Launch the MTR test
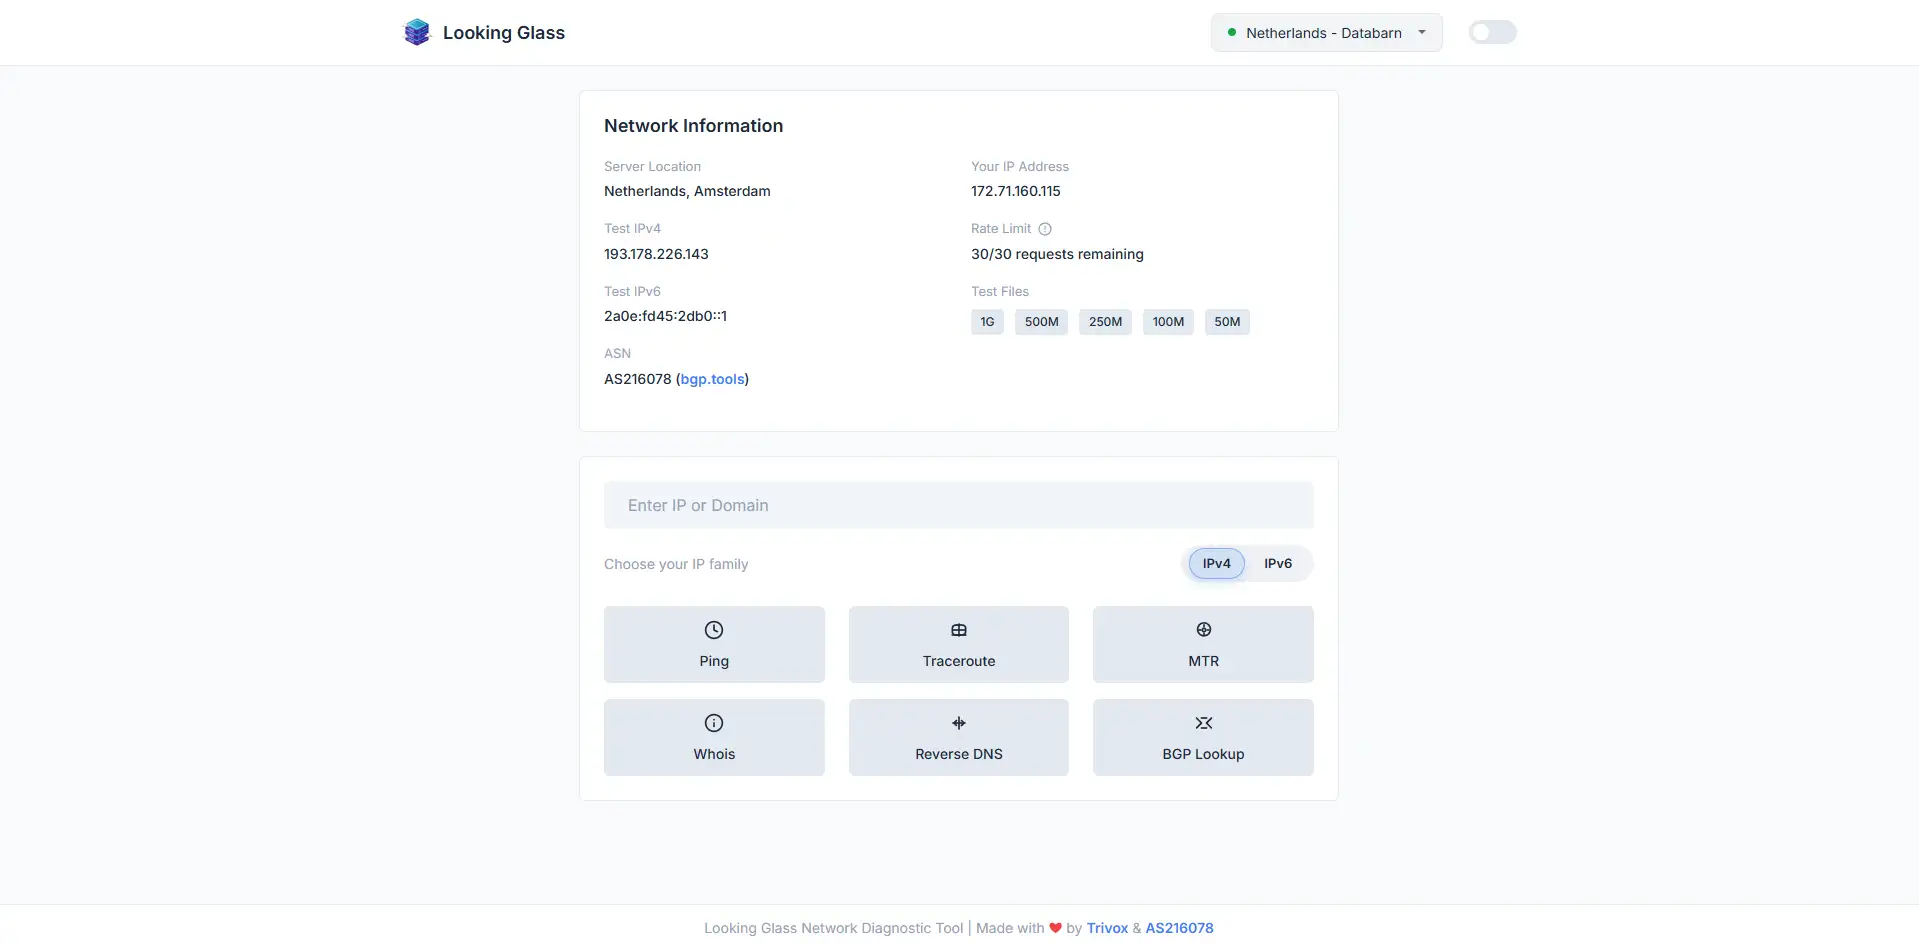Viewport: 1919px width, 944px height. (1203, 644)
